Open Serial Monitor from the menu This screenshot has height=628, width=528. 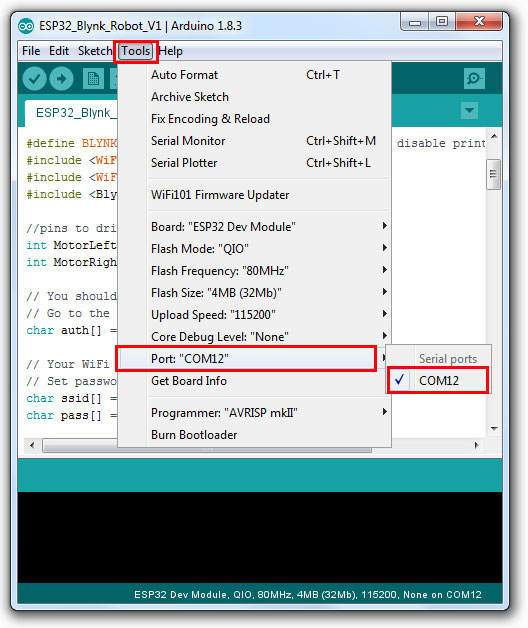tap(254, 141)
